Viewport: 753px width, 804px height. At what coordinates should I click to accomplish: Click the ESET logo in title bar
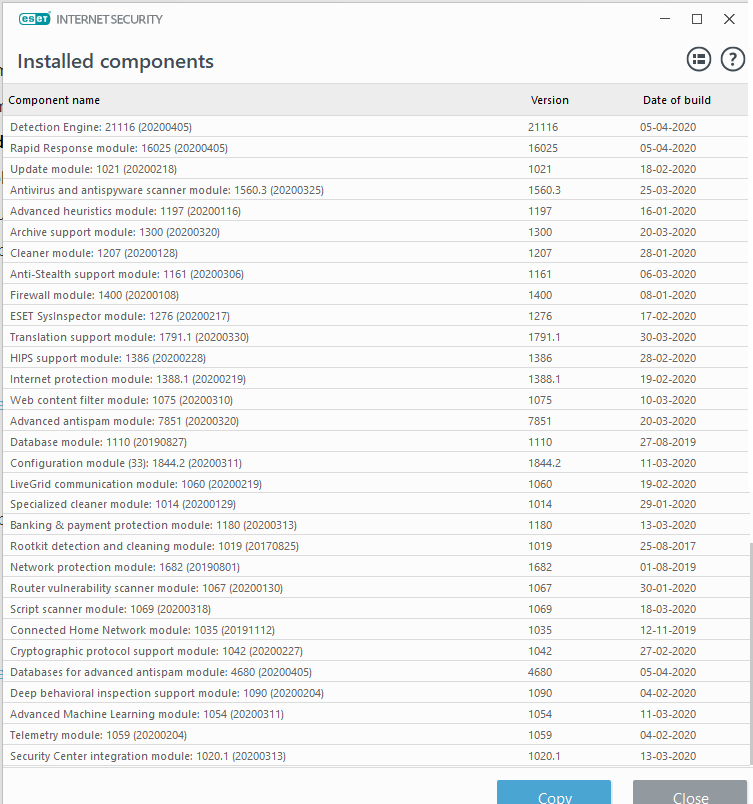(x=34, y=19)
